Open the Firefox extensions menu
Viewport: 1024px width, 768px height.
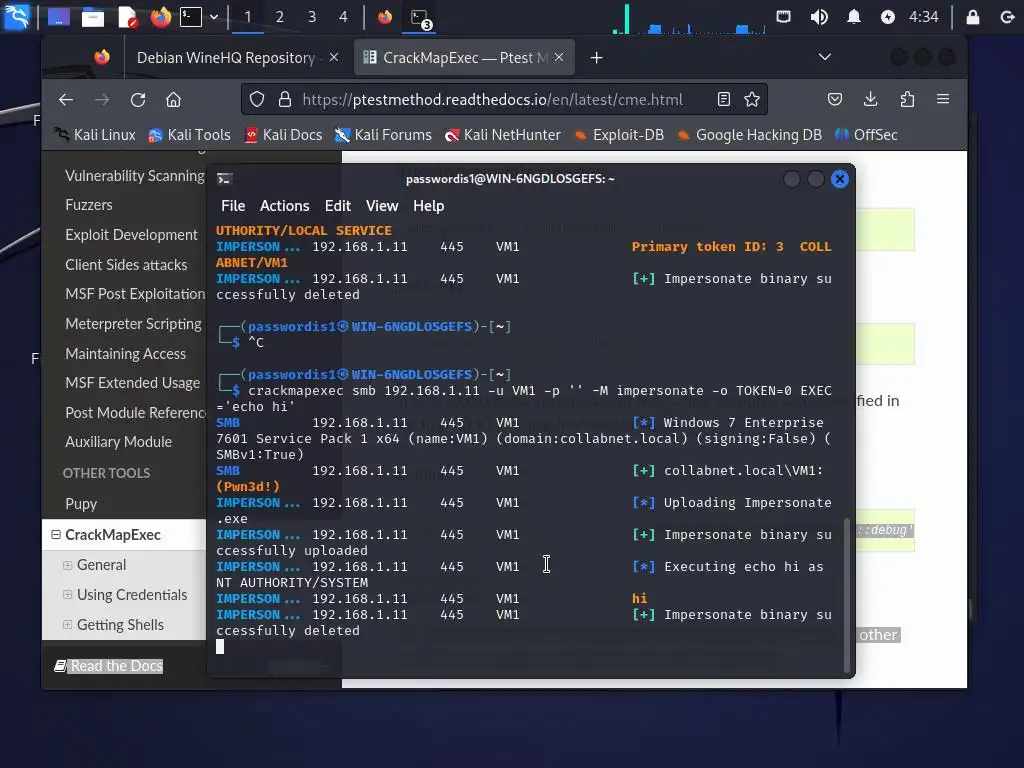click(x=907, y=99)
